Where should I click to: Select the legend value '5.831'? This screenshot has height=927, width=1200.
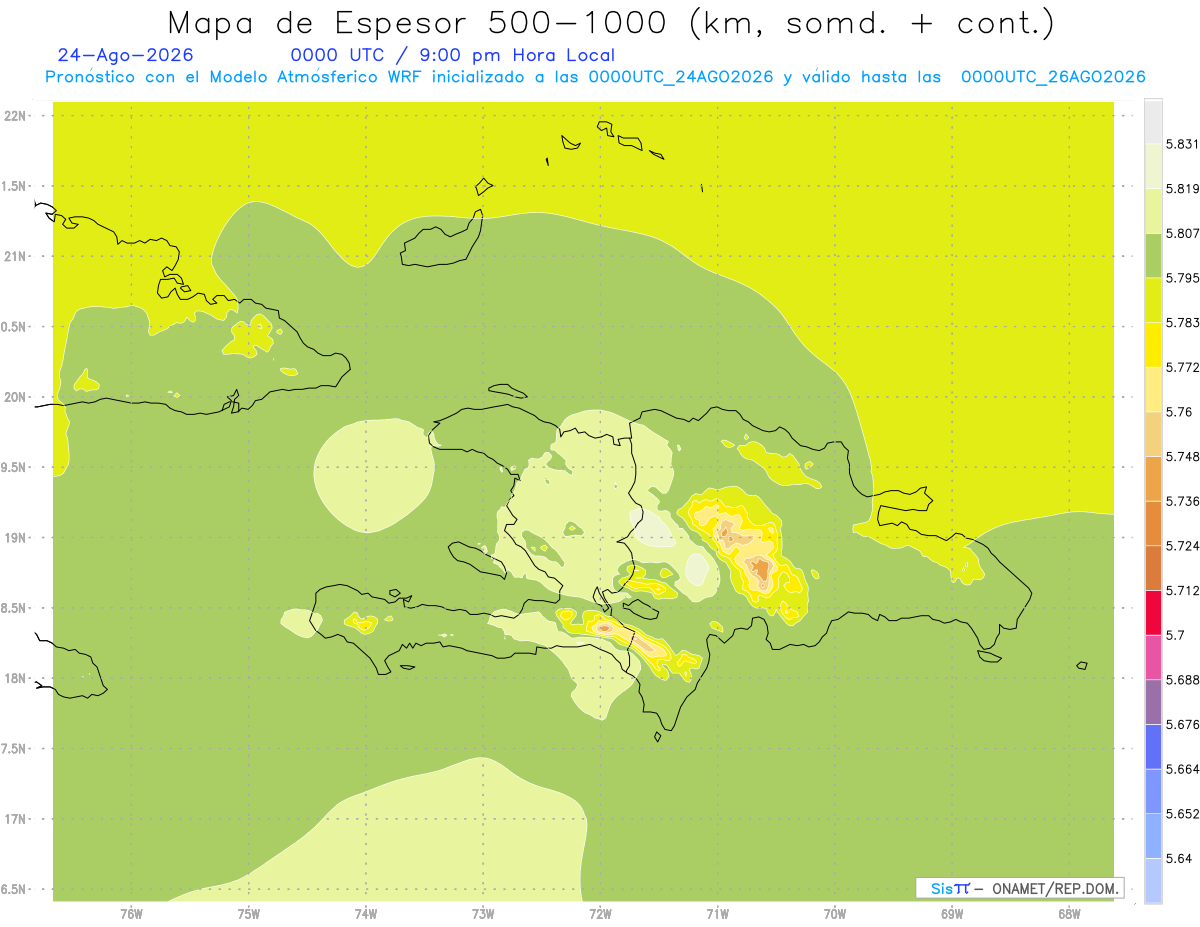click(x=1183, y=144)
